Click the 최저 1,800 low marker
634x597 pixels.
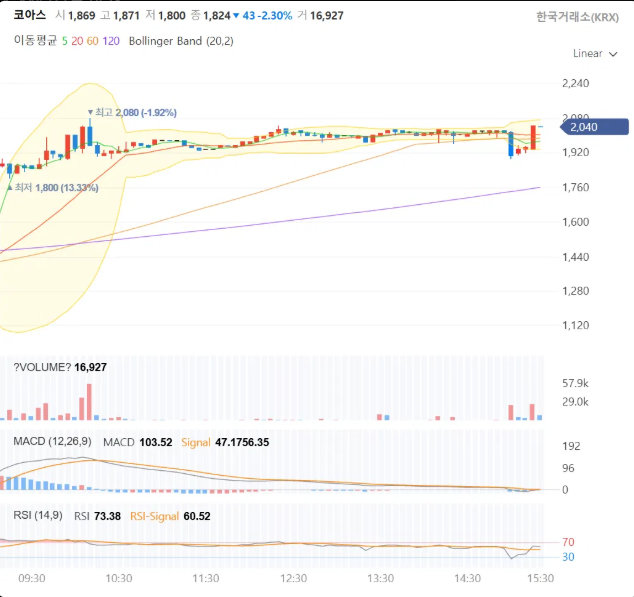pyautogui.click(x=53, y=188)
